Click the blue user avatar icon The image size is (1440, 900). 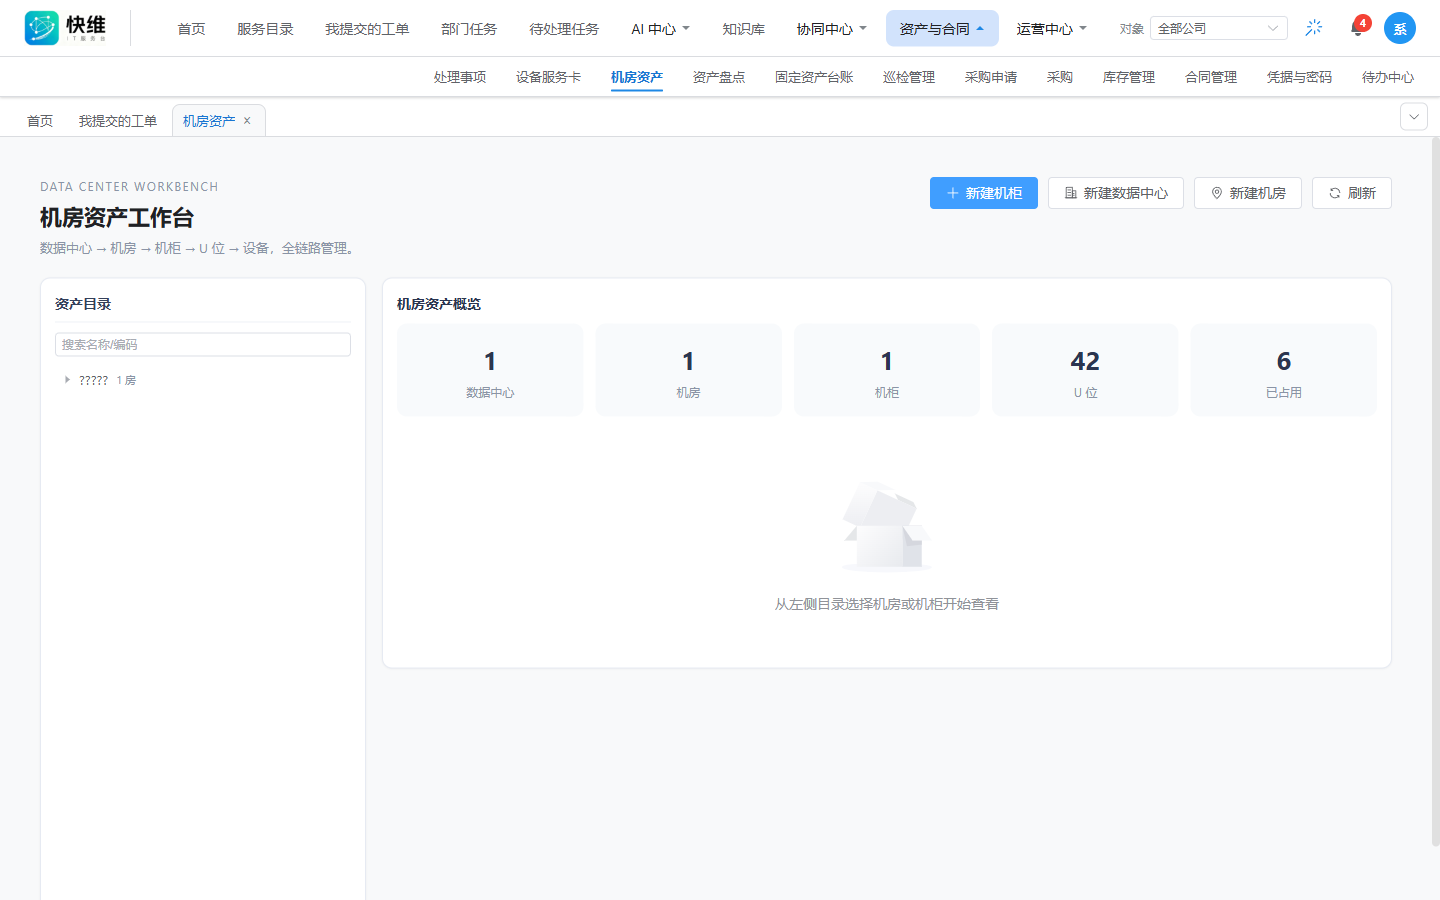[x=1400, y=28]
